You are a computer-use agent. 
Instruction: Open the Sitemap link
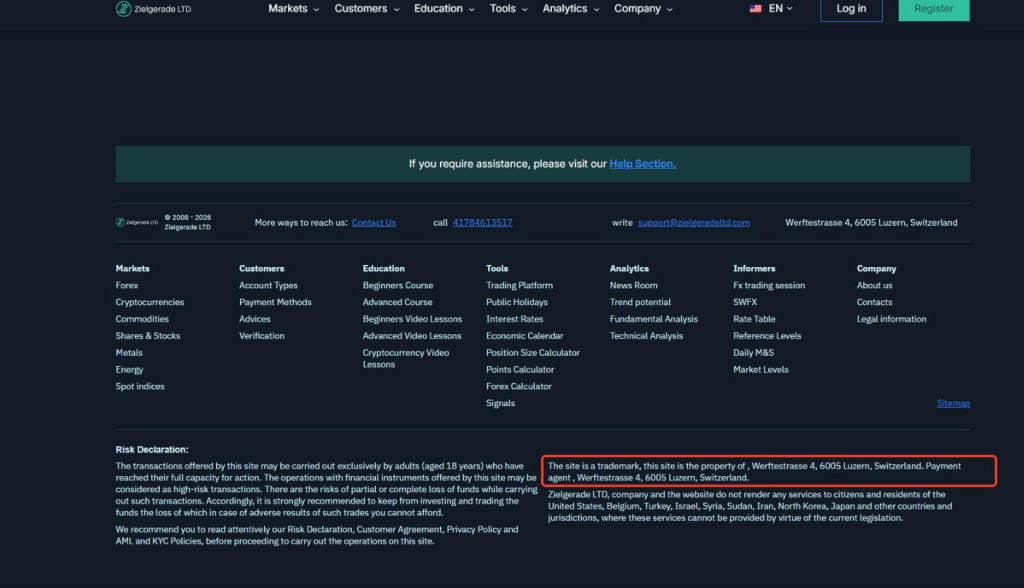pos(953,403)
